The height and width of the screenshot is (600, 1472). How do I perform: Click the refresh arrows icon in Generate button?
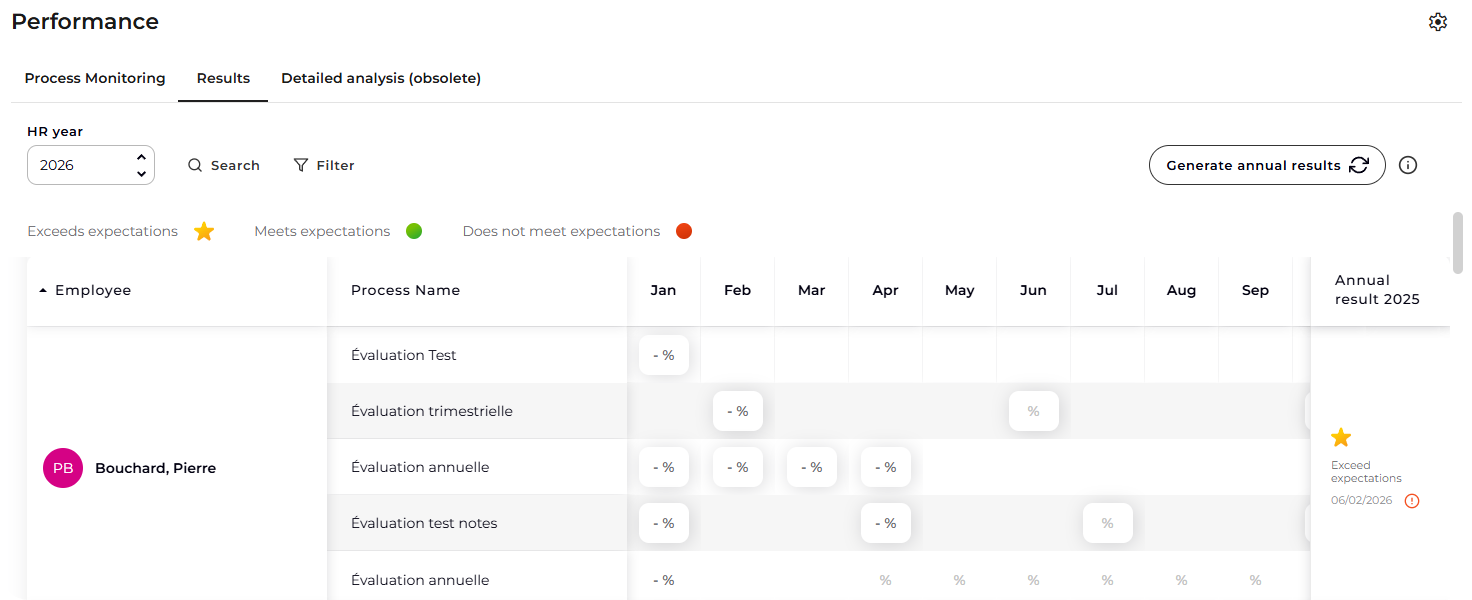pos(1359,165)
